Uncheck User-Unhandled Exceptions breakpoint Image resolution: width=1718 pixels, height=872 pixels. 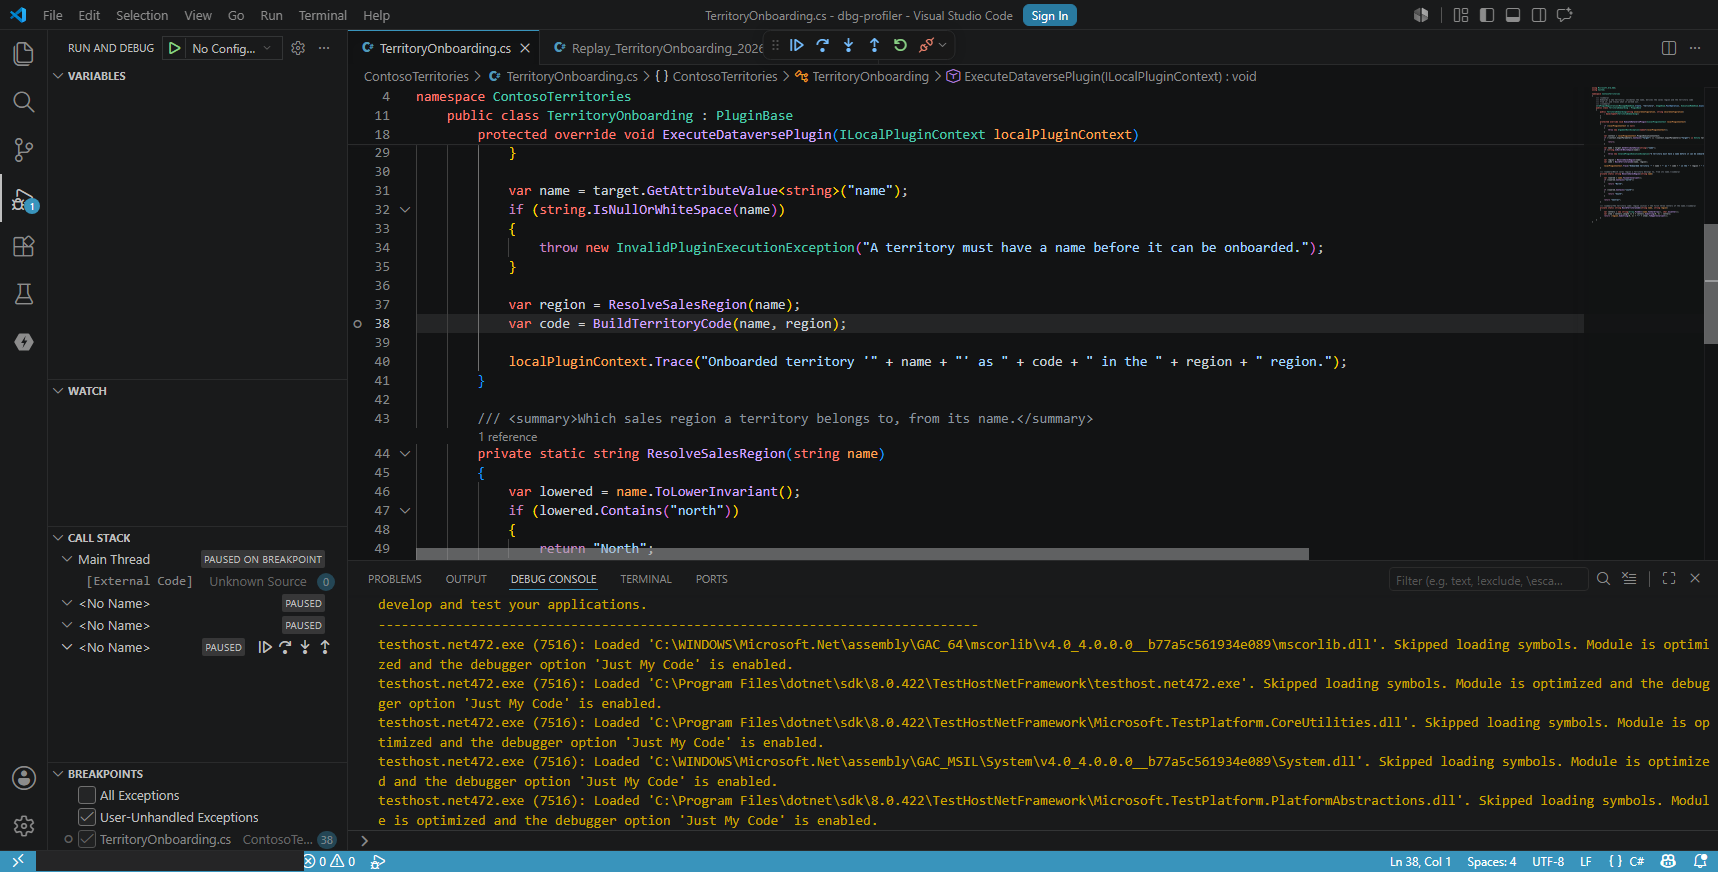point(87,817)
